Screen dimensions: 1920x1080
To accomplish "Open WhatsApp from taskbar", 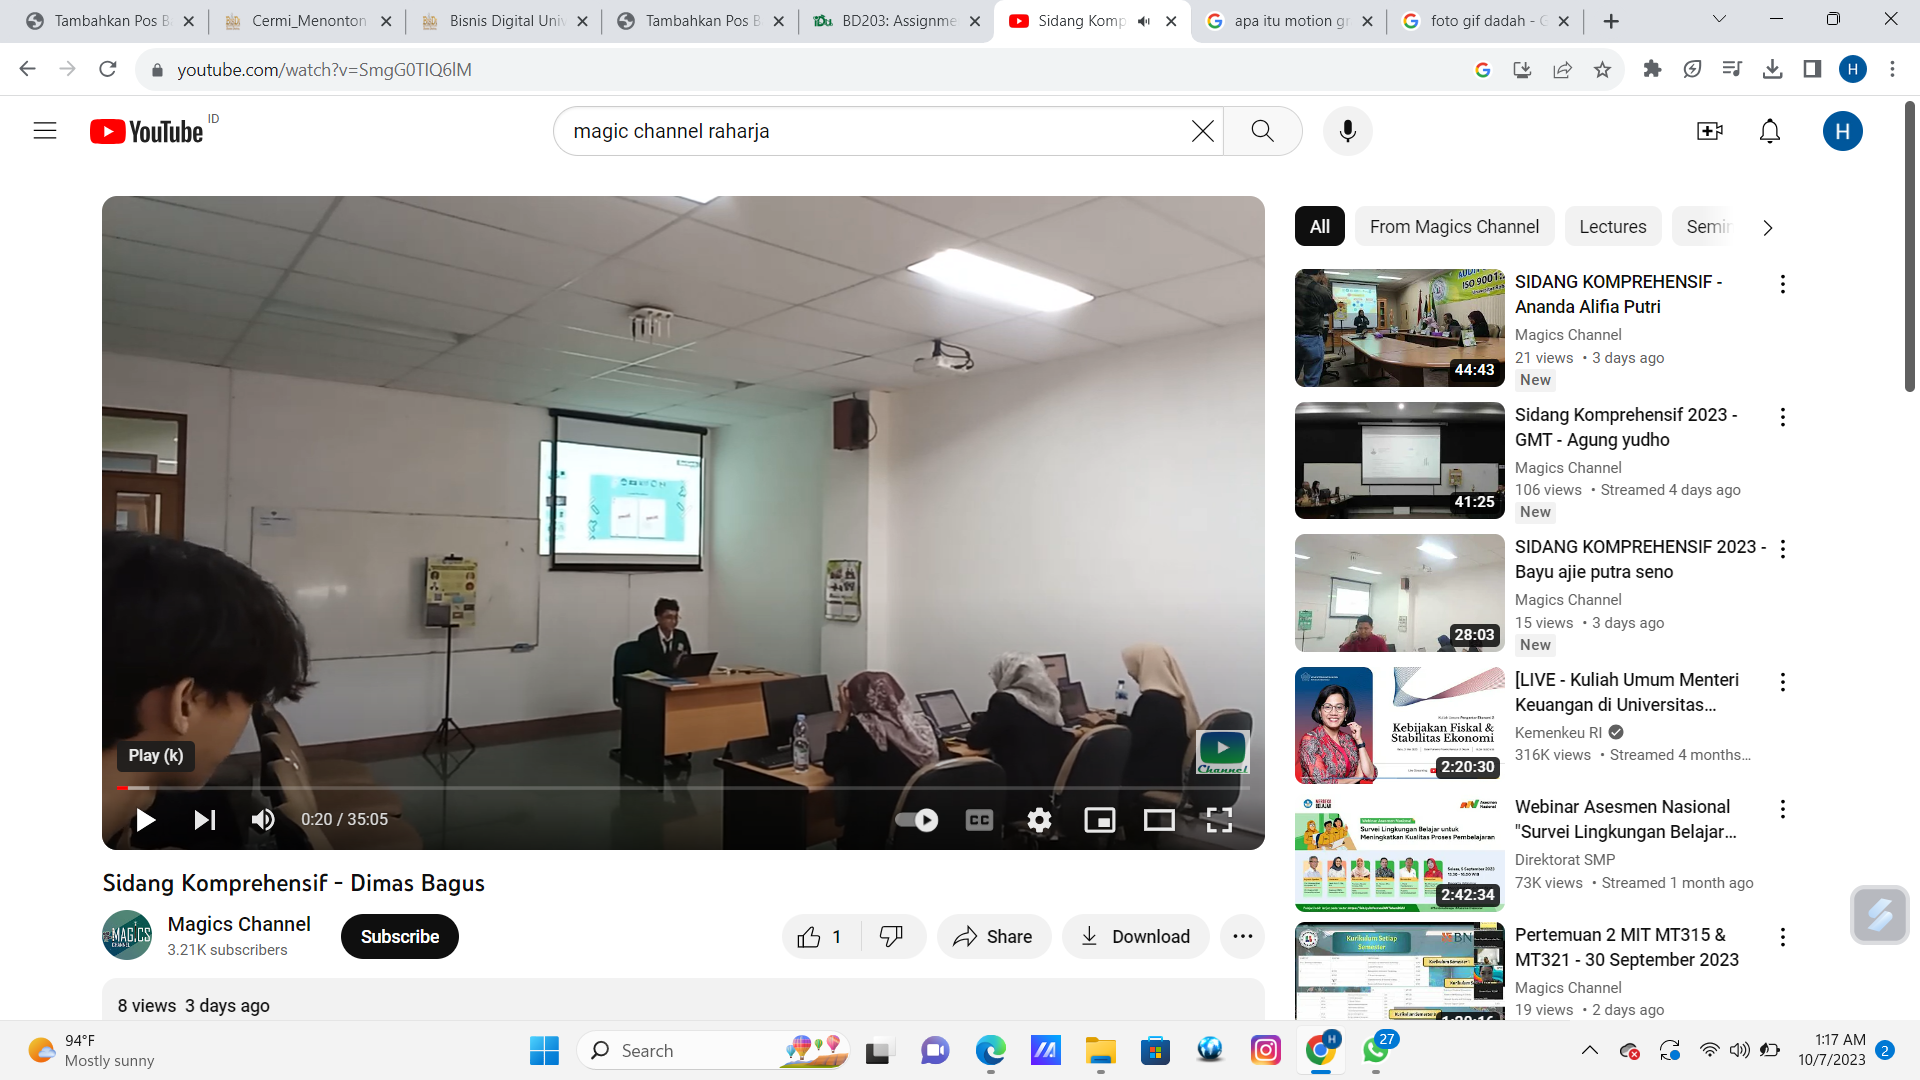I will click(x=1376, y=1050).
